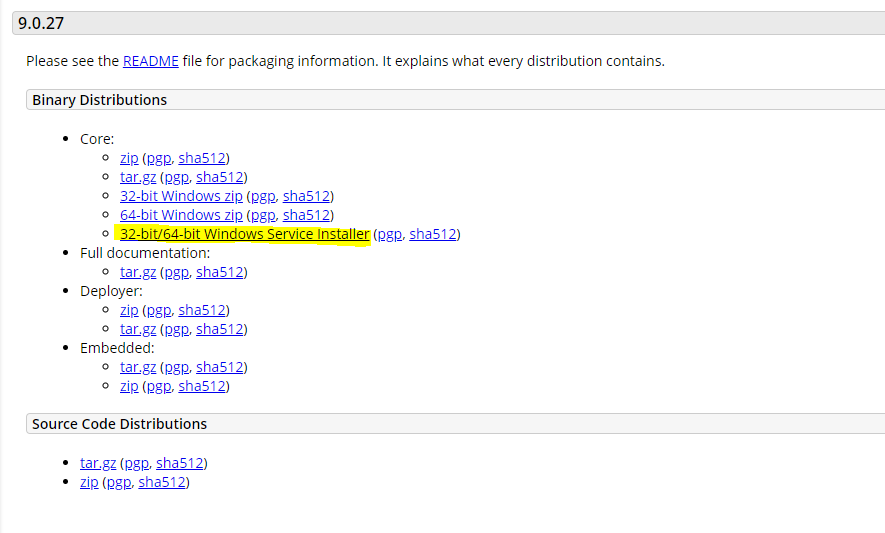Open sha512 for Source Code zip

(162, 482)
